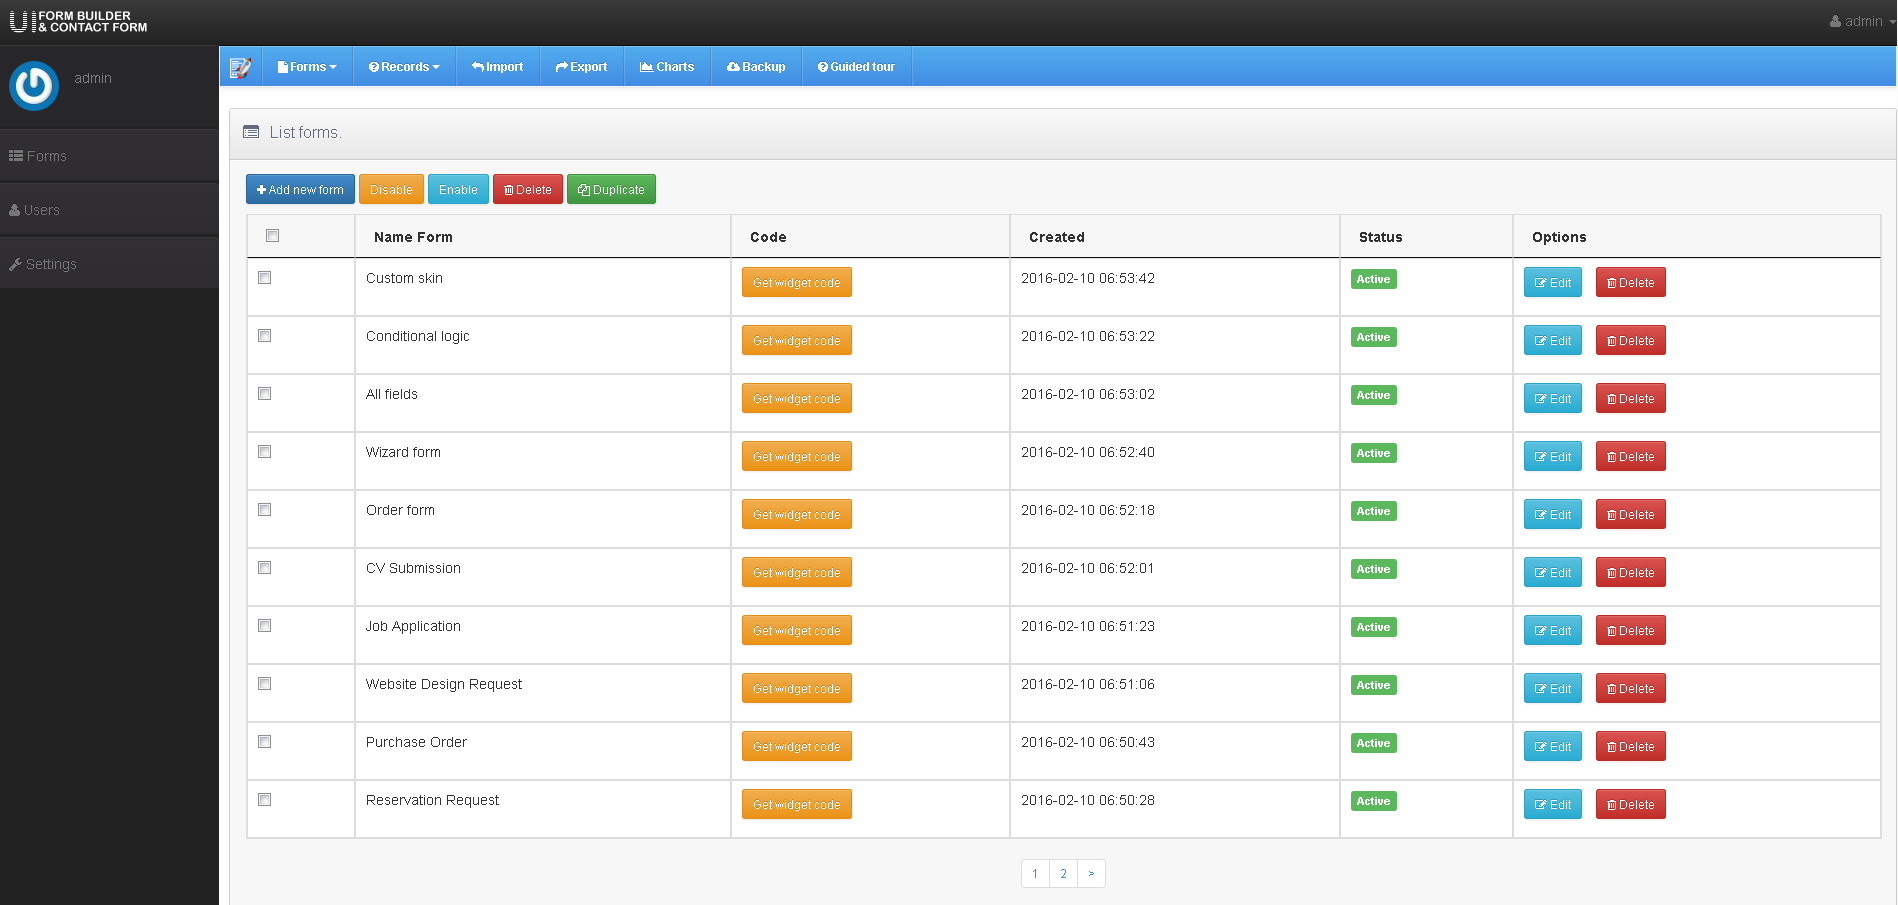Delete the All fields form
Viewport: 1898px width, 905px height.
(x=1631, y=399)
